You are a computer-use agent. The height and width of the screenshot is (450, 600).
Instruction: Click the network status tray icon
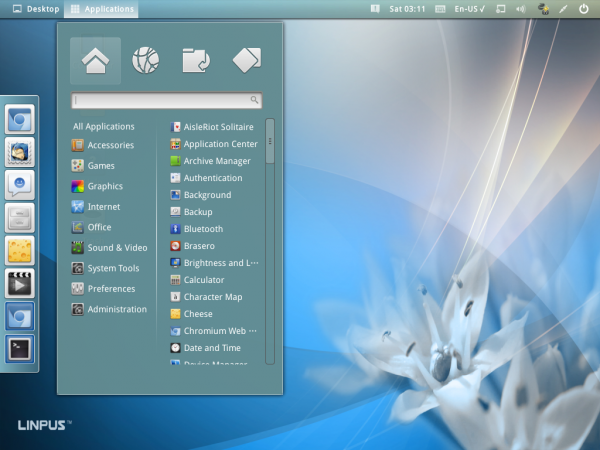pyautogui.click(x=543, y=9)
